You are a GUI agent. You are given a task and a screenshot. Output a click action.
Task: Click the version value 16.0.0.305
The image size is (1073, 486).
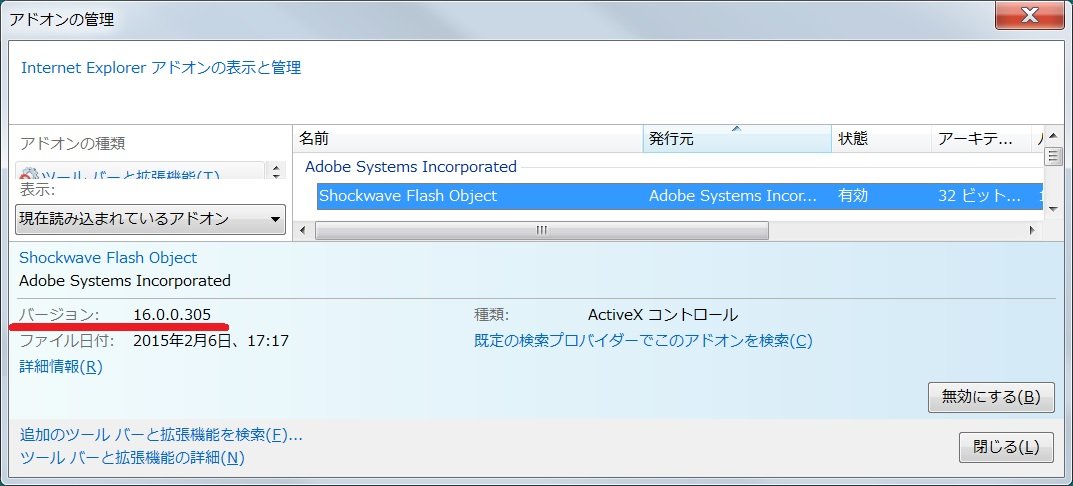[172, 315]
